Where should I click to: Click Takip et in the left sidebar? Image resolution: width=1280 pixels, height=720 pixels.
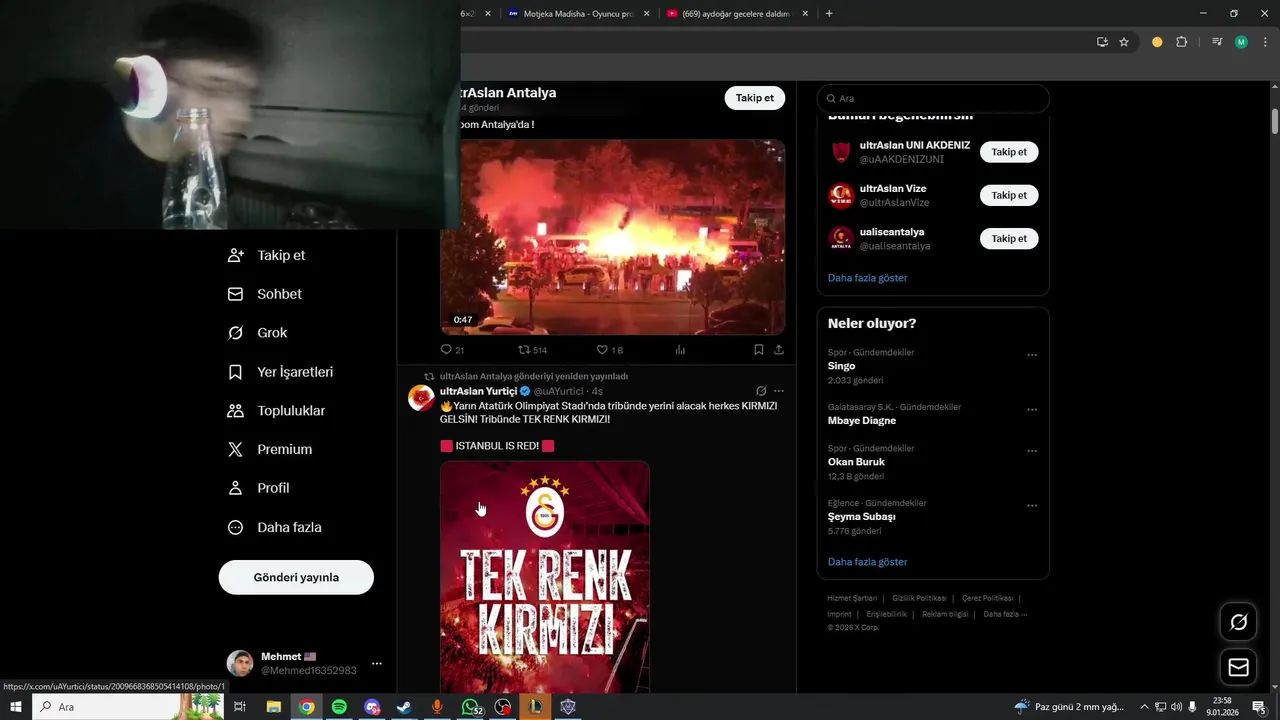(x=267, y=255)
